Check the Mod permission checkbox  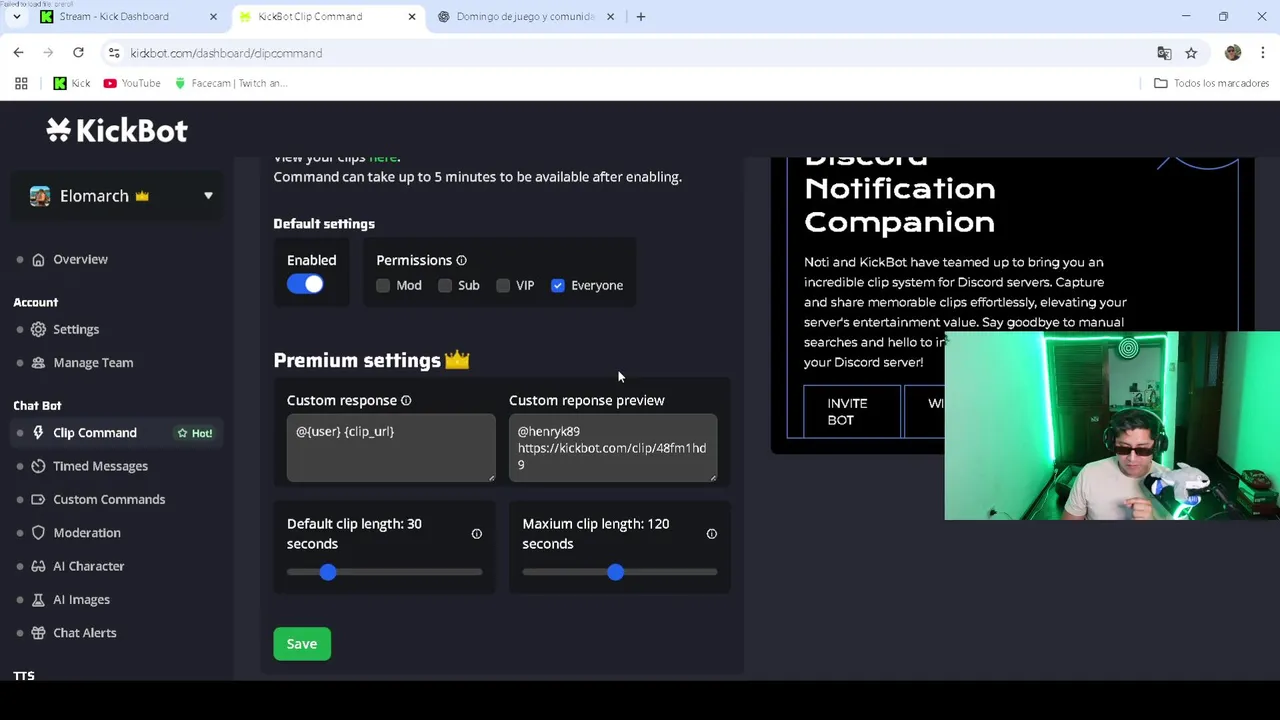(383, 286)
